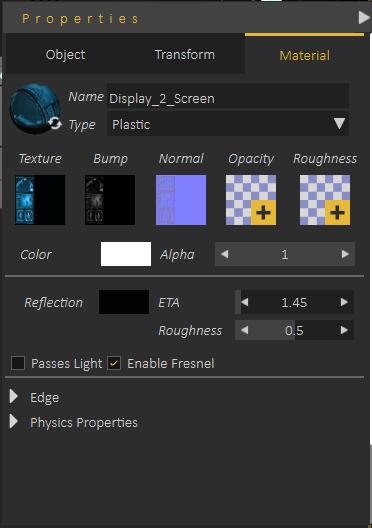Image resolution: width=372 pixels, height=528 pixels.
Task: Open the Texture map thumbnail
Action: tap(40, 200)
